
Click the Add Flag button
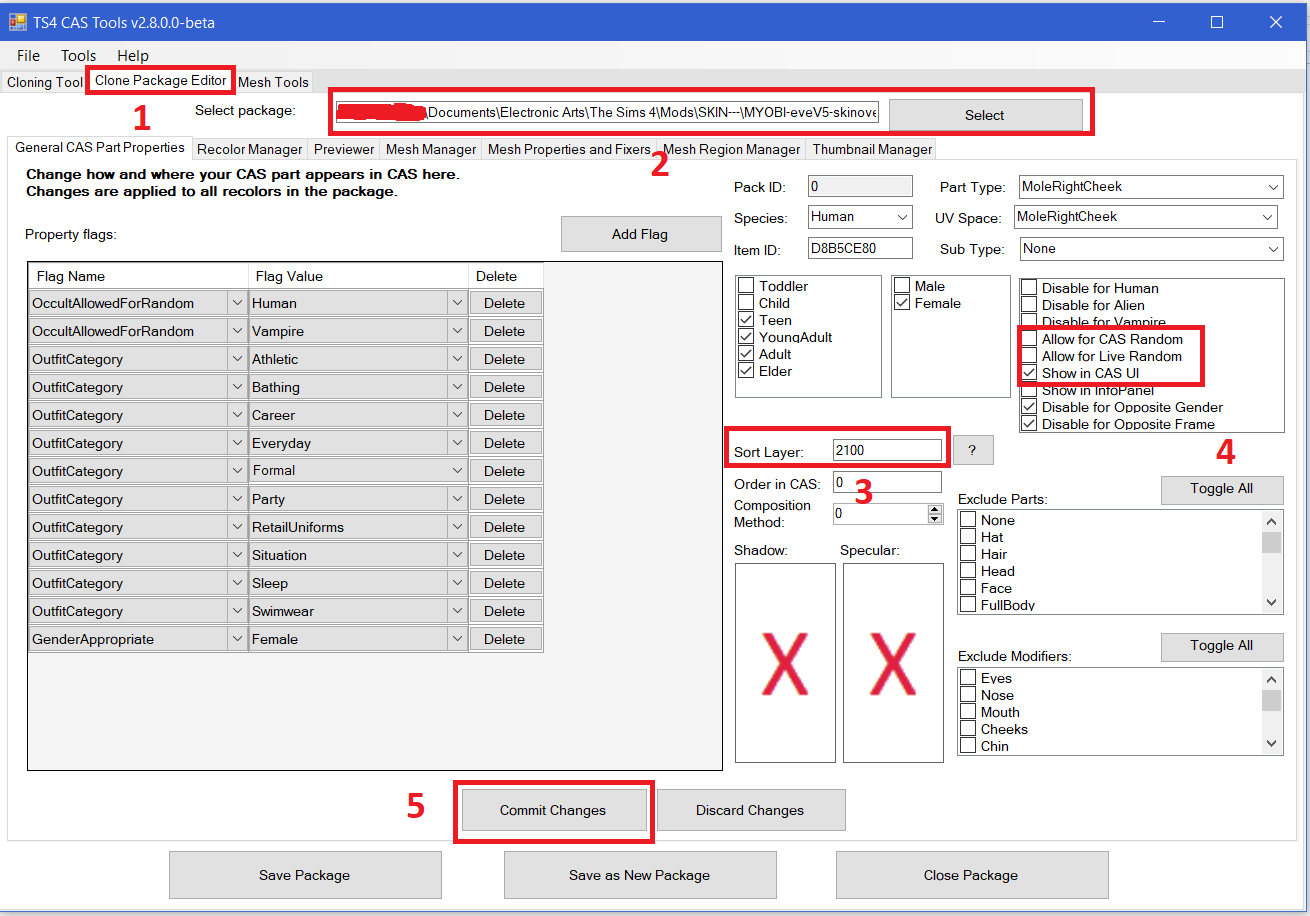640,234
